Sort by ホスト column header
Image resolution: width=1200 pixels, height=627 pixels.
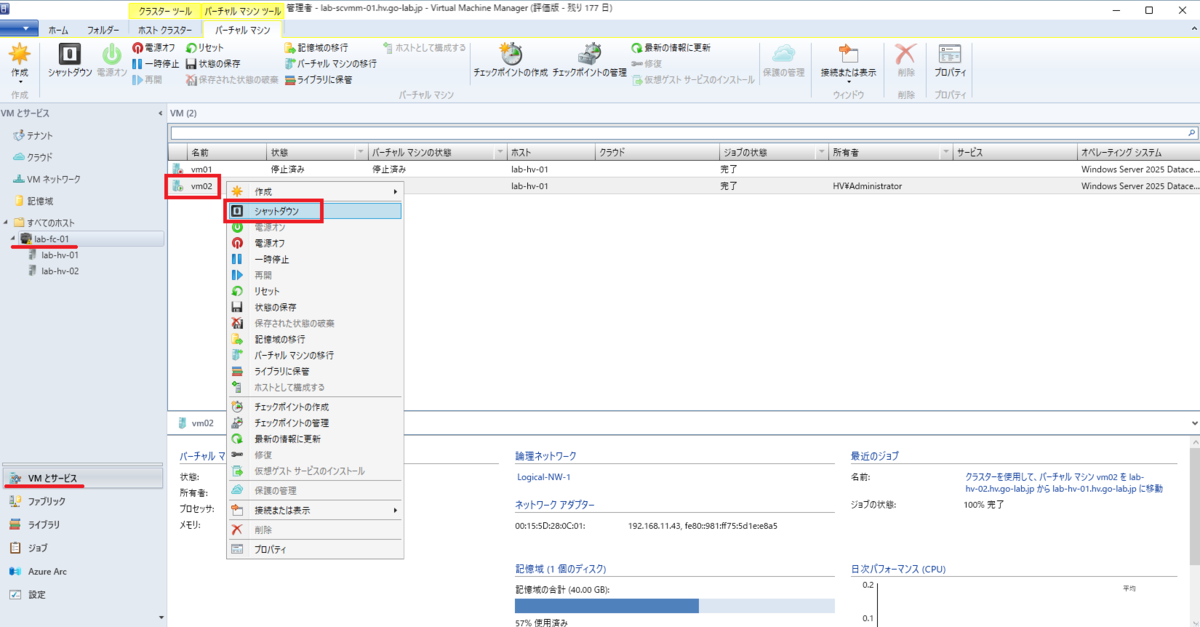coord(550,153)
